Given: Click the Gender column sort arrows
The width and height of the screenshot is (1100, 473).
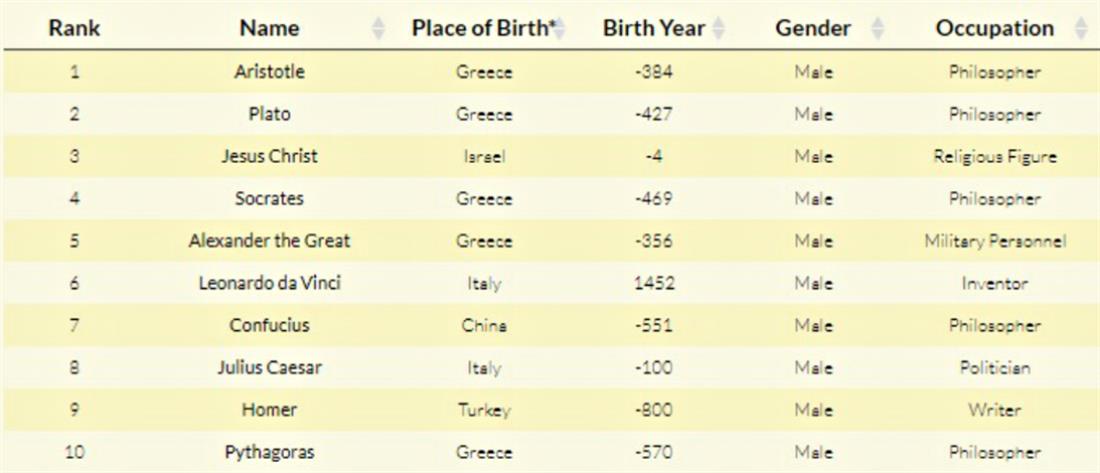Looking at the screenshot, I should pyautogui.click(x=877, y=29).
